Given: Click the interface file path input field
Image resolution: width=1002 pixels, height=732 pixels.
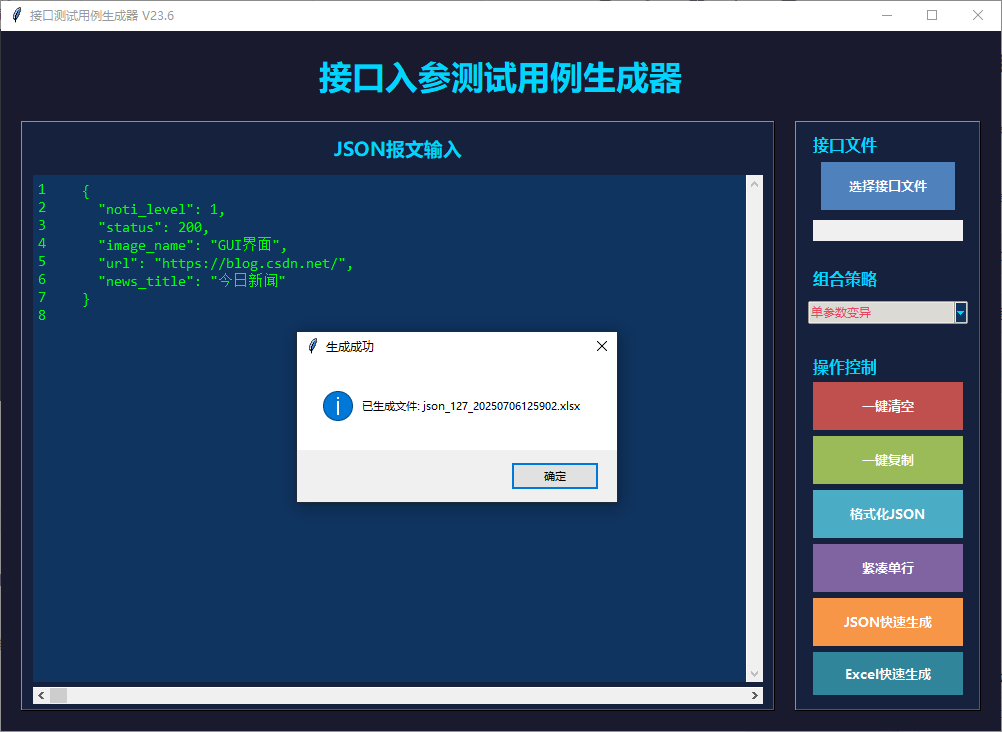Looking at the screenshot, I should [887, 230].
